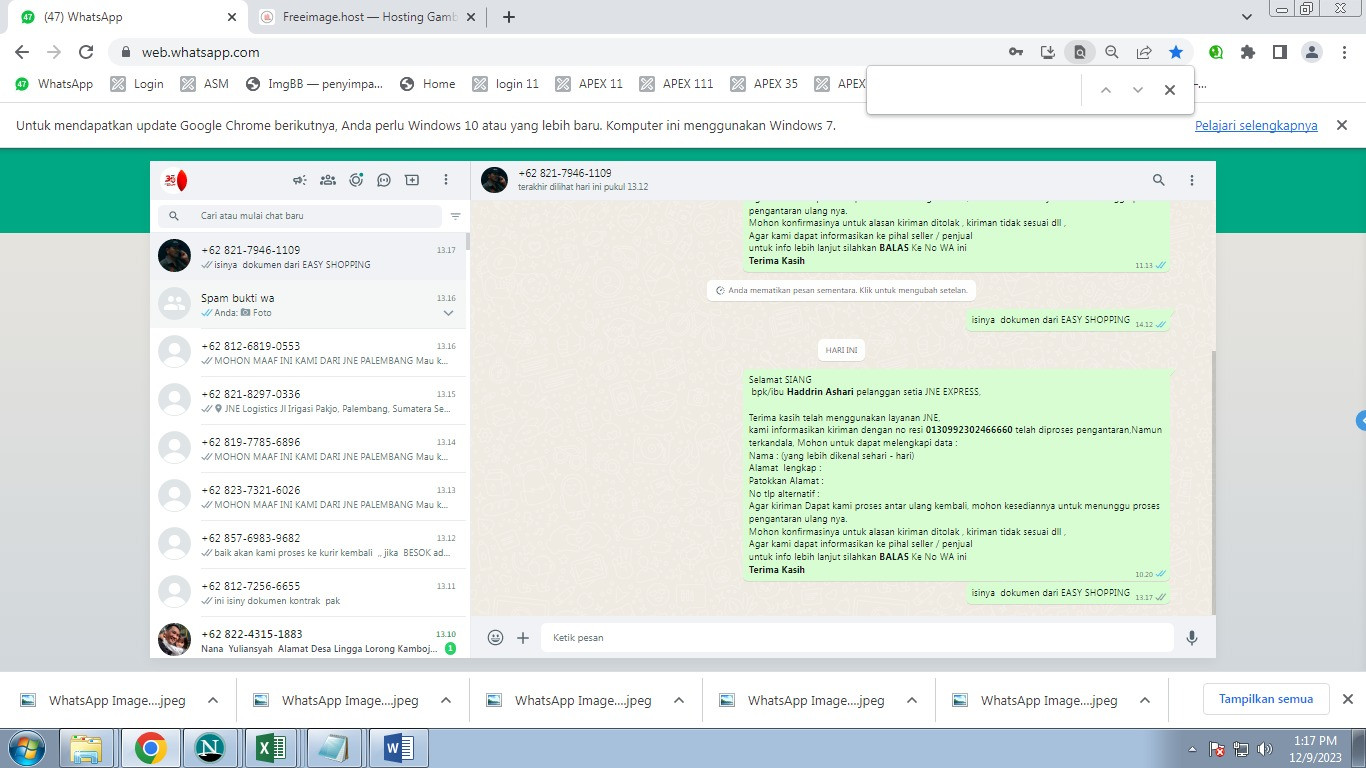1366x768 pixels.
Task: Open 'Login' bookmark
Action: (x=137, y=84)
